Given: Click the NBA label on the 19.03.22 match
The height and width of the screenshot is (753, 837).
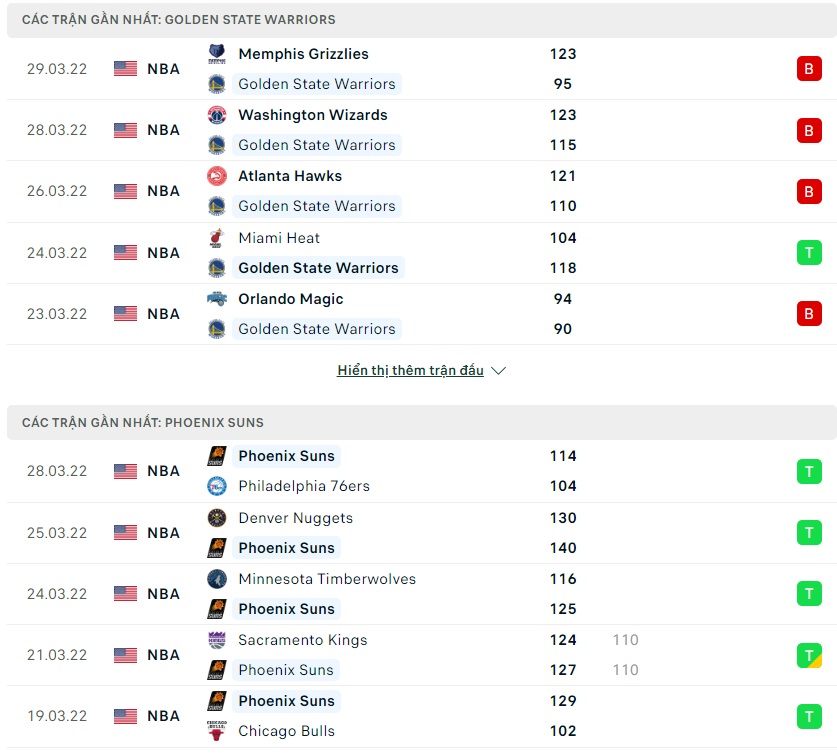Looking at the screenshot, I should point(163,716).
